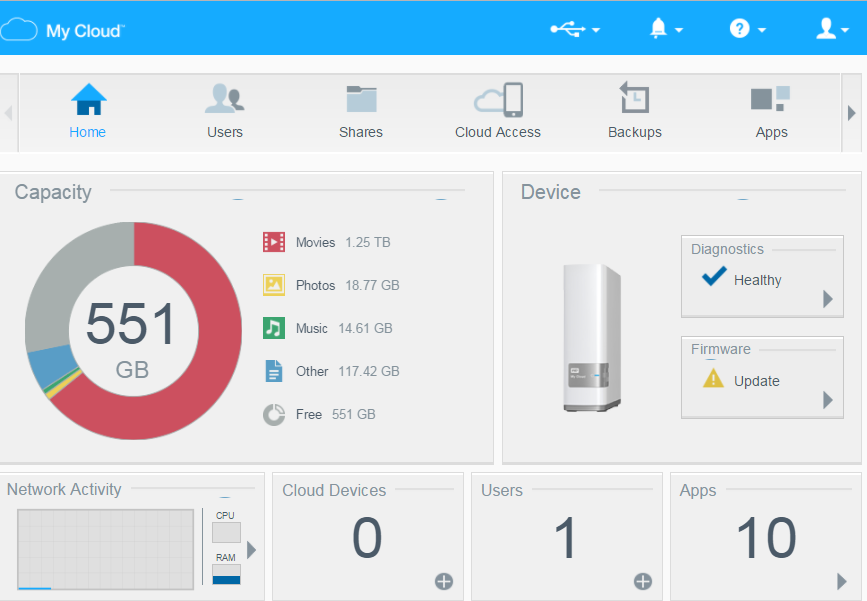Select the Cloud Access icon

coord(498,100)
